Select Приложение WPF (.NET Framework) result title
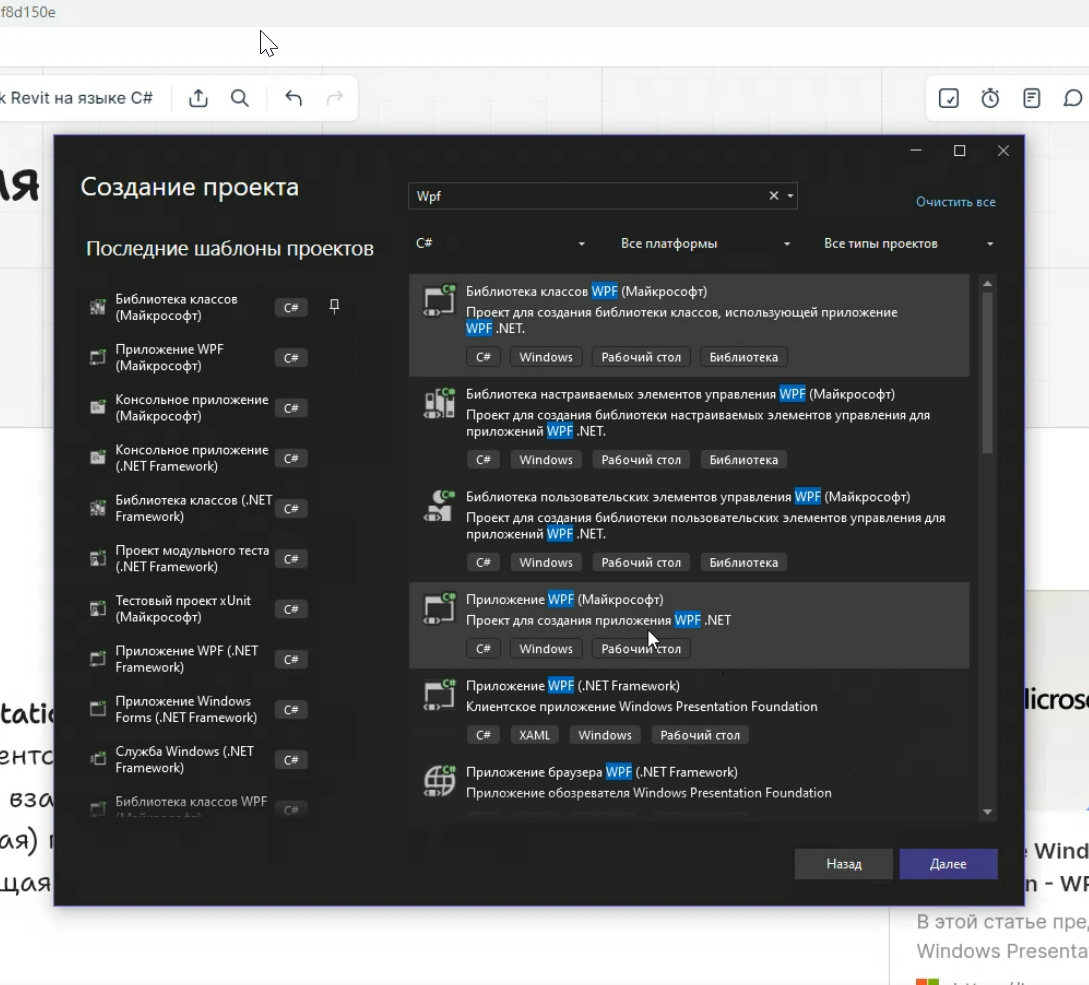This screenshot has width=1089, height=985. point(572,686)
